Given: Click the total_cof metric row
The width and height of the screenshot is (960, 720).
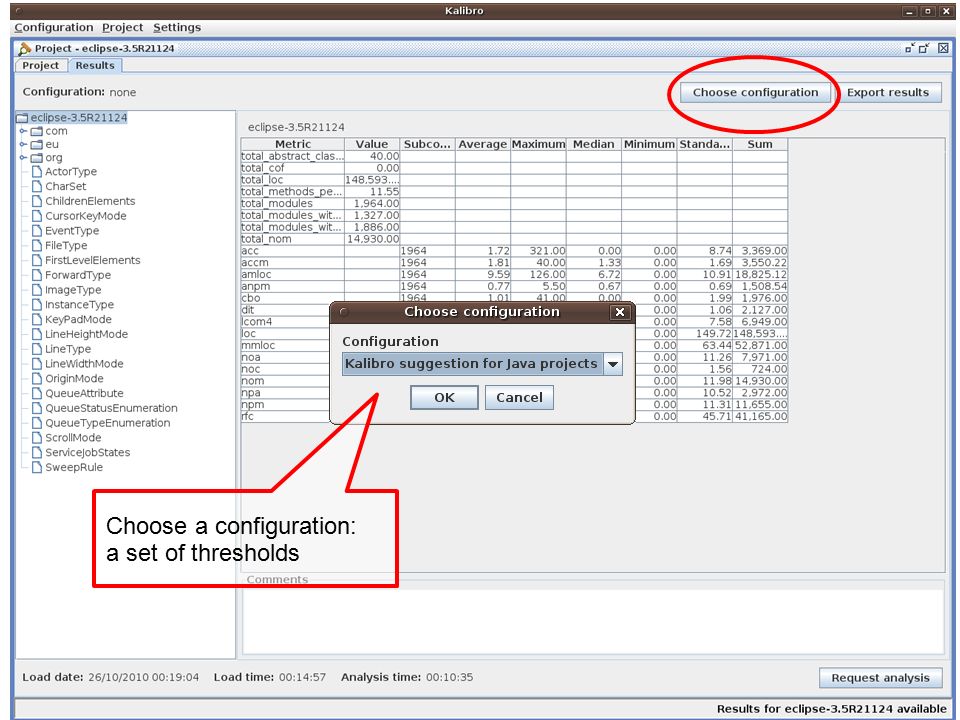Looking at the screenshot, I should 514,168.
